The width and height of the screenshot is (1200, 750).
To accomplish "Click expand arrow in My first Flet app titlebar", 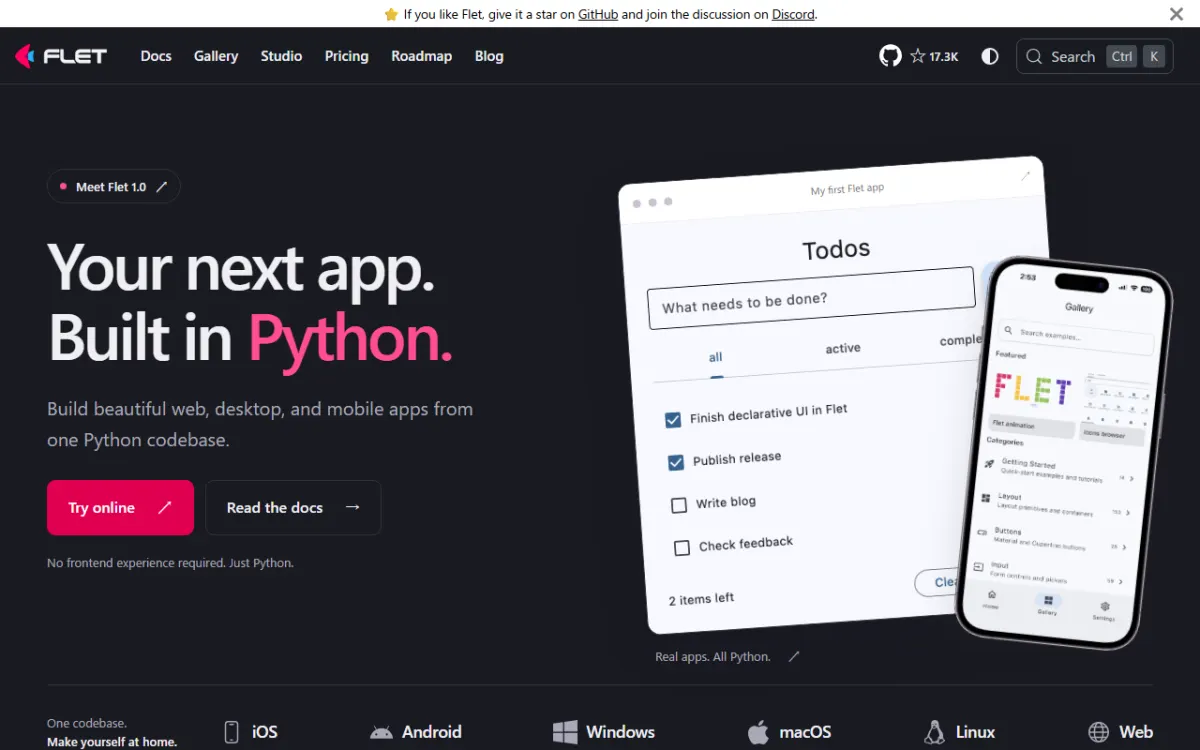I will pyautogui.click(x=1025, y=176).
